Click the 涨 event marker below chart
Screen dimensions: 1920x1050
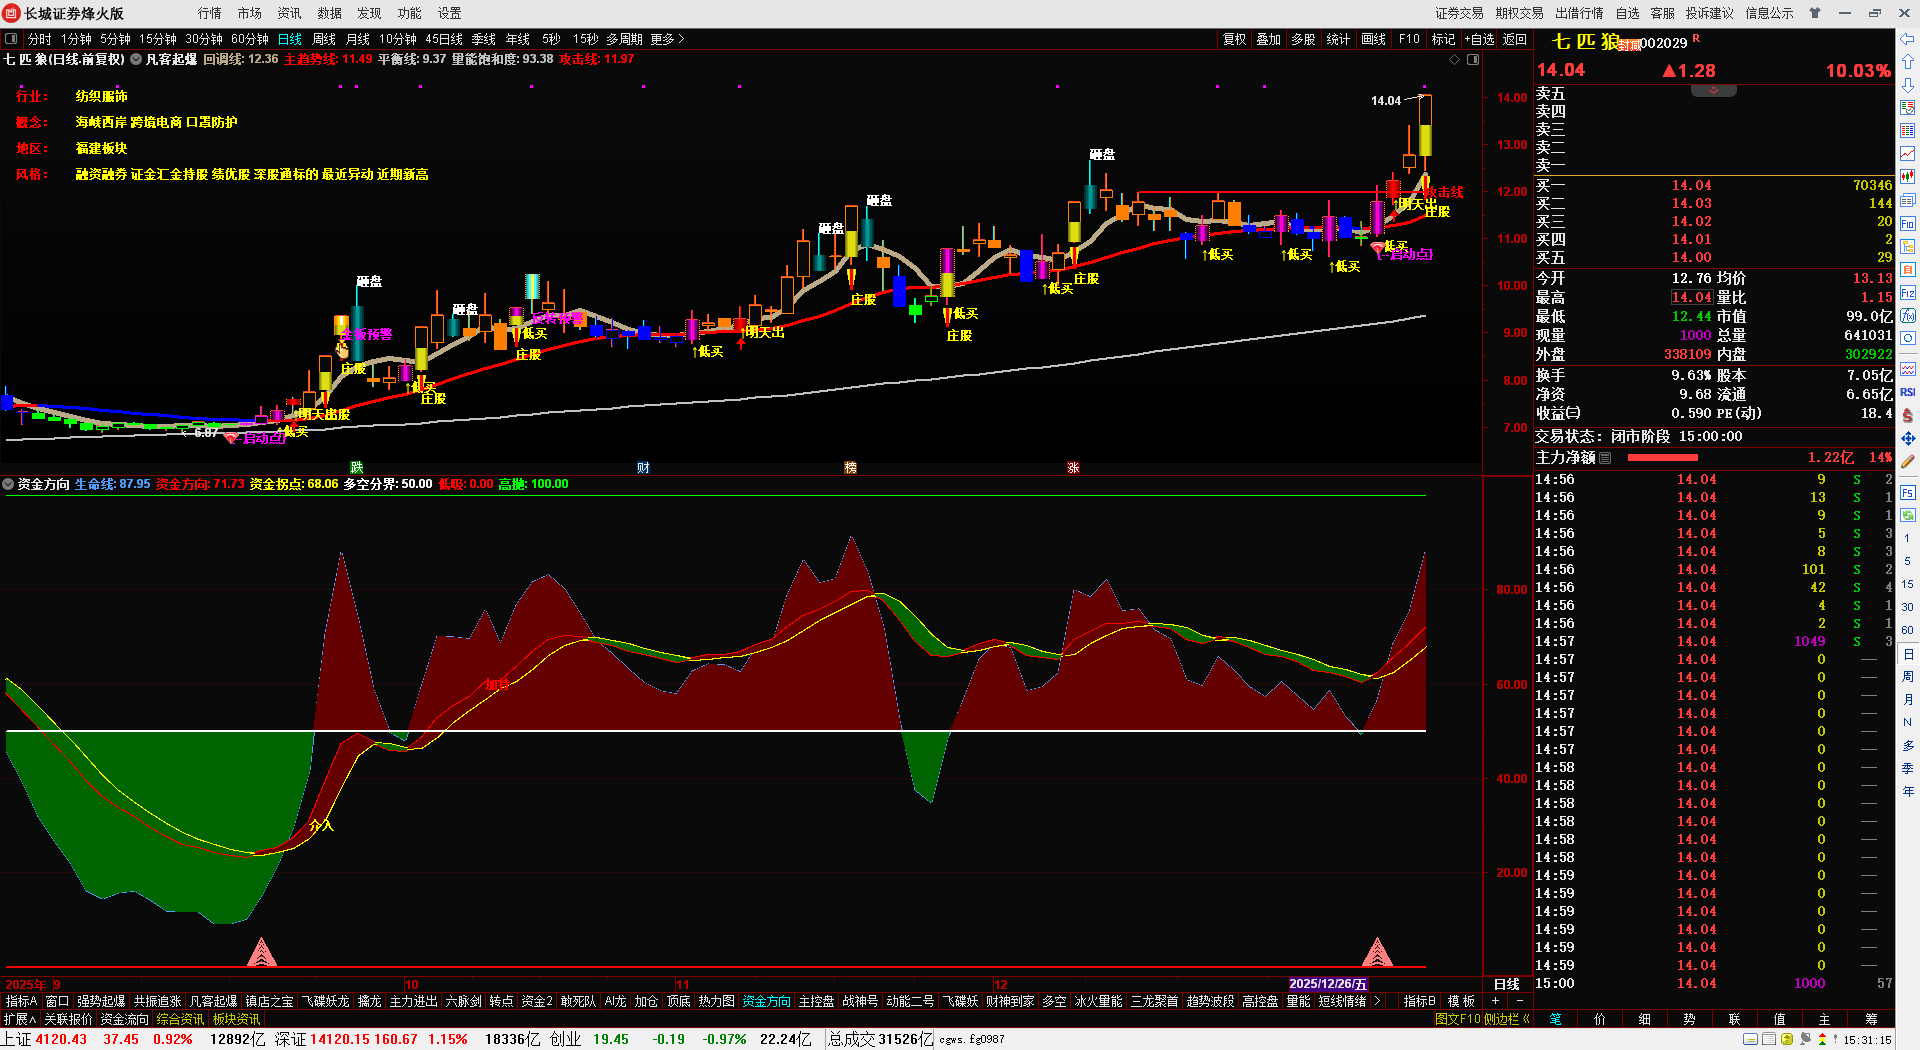(x=1073, y=467)
